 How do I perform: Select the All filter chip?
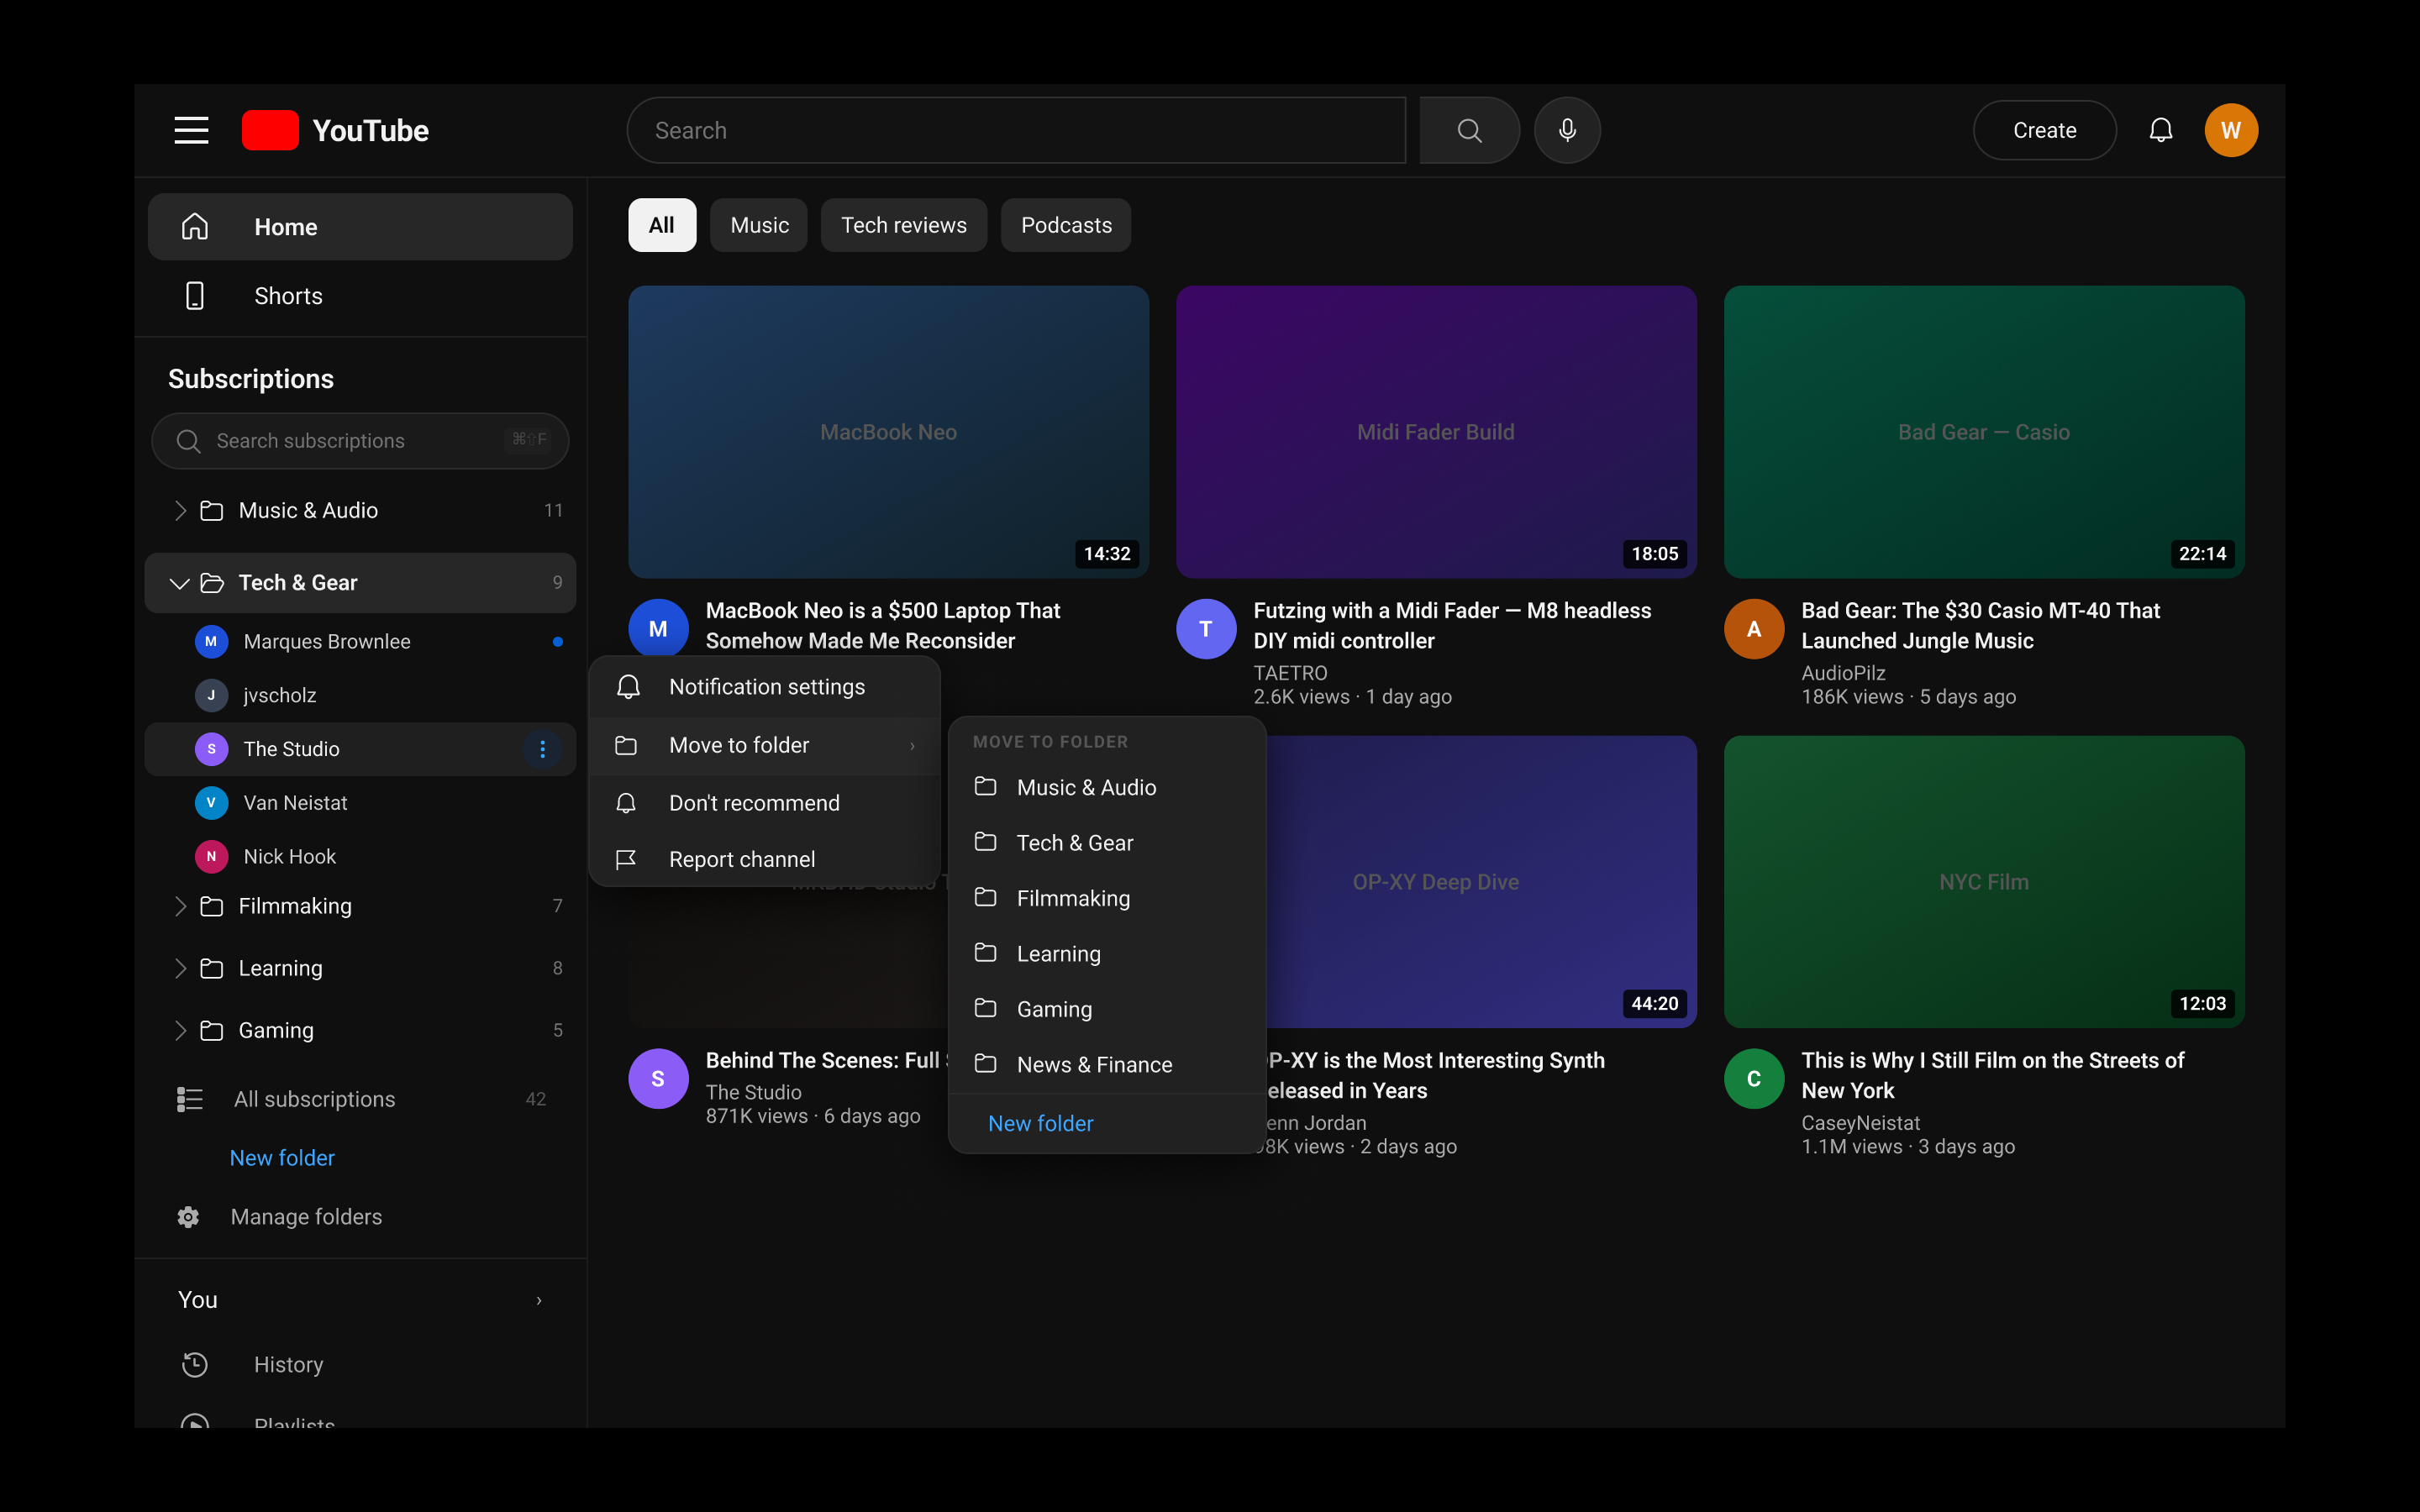pos(662,225)
